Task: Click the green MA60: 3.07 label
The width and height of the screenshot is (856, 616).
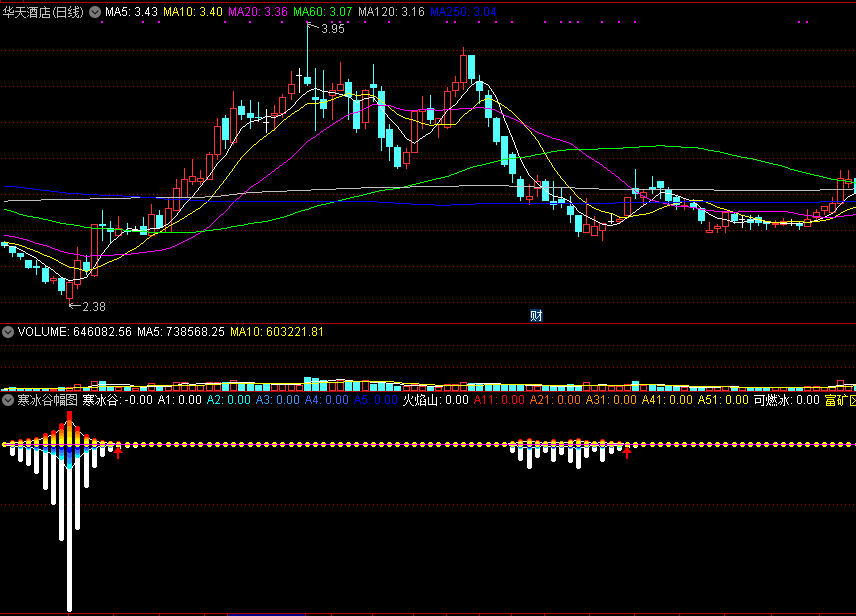Action: (323, 12)
